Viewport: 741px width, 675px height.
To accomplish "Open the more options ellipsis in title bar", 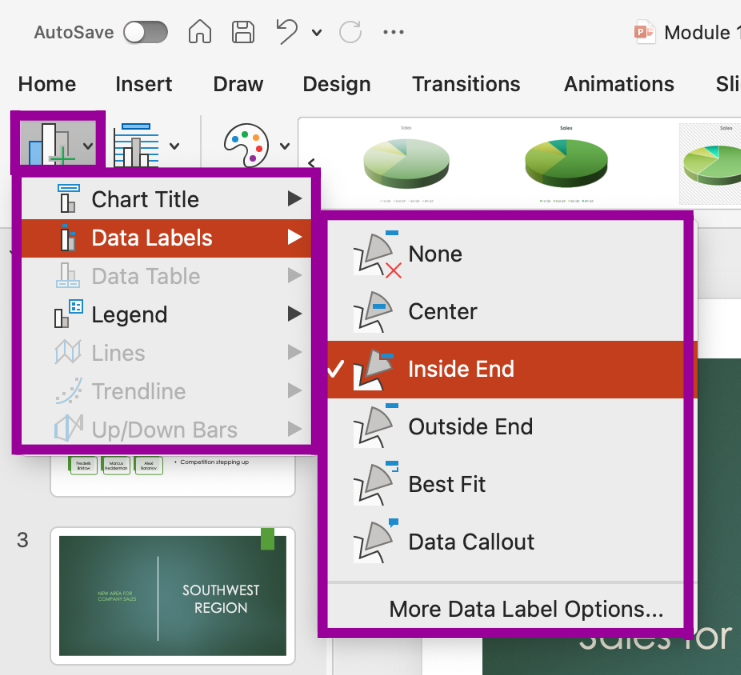I will pyautogui.click(x=393, y=32).
